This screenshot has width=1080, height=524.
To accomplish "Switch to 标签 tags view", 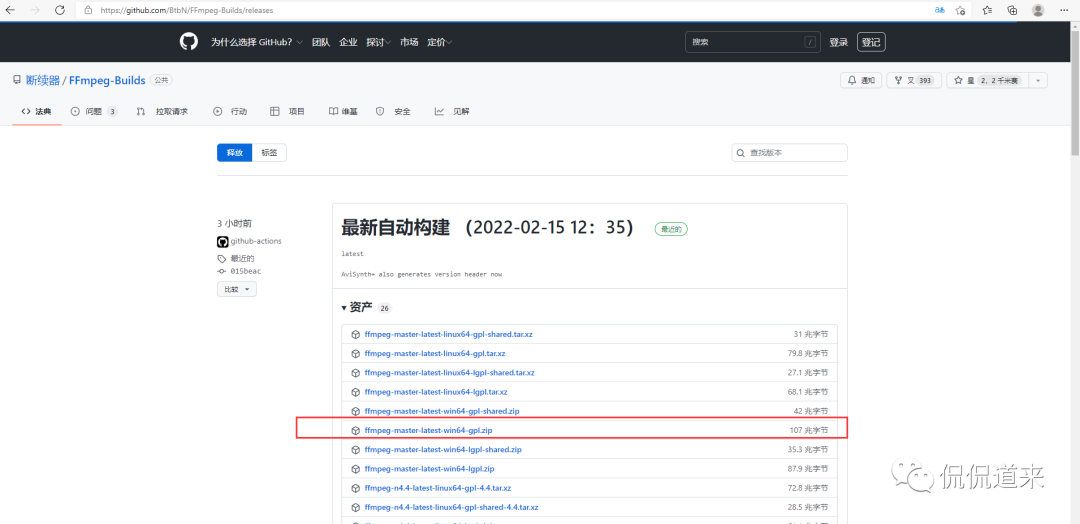I will tap(269, 153).
